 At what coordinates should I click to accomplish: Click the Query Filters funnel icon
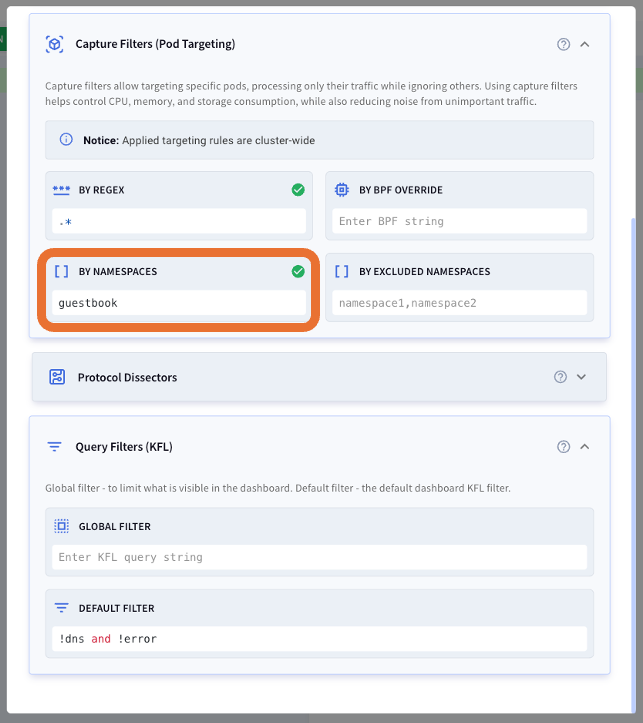(x=54, y=447)
